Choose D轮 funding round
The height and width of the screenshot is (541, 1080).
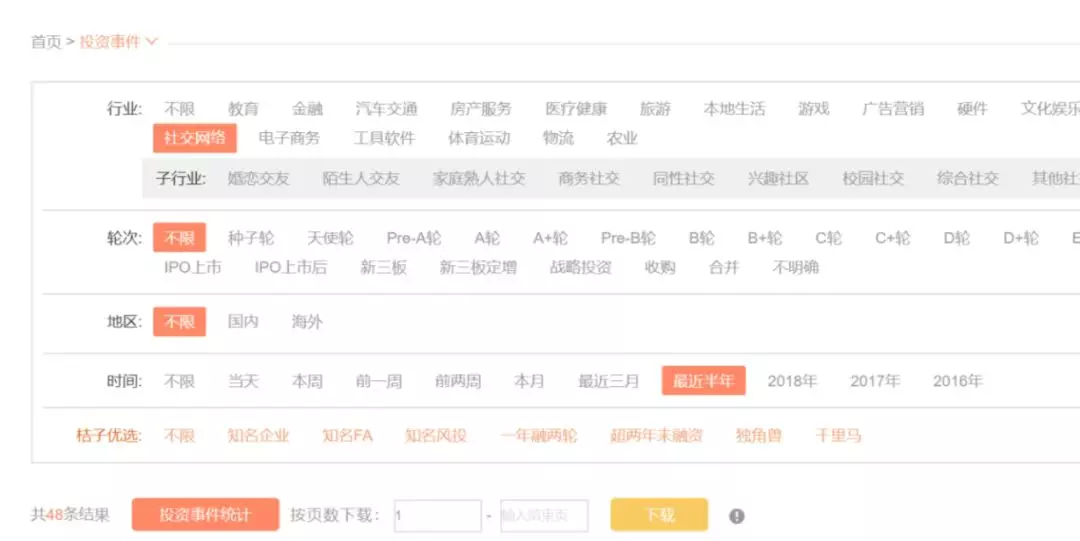click(x=957, y=238)
